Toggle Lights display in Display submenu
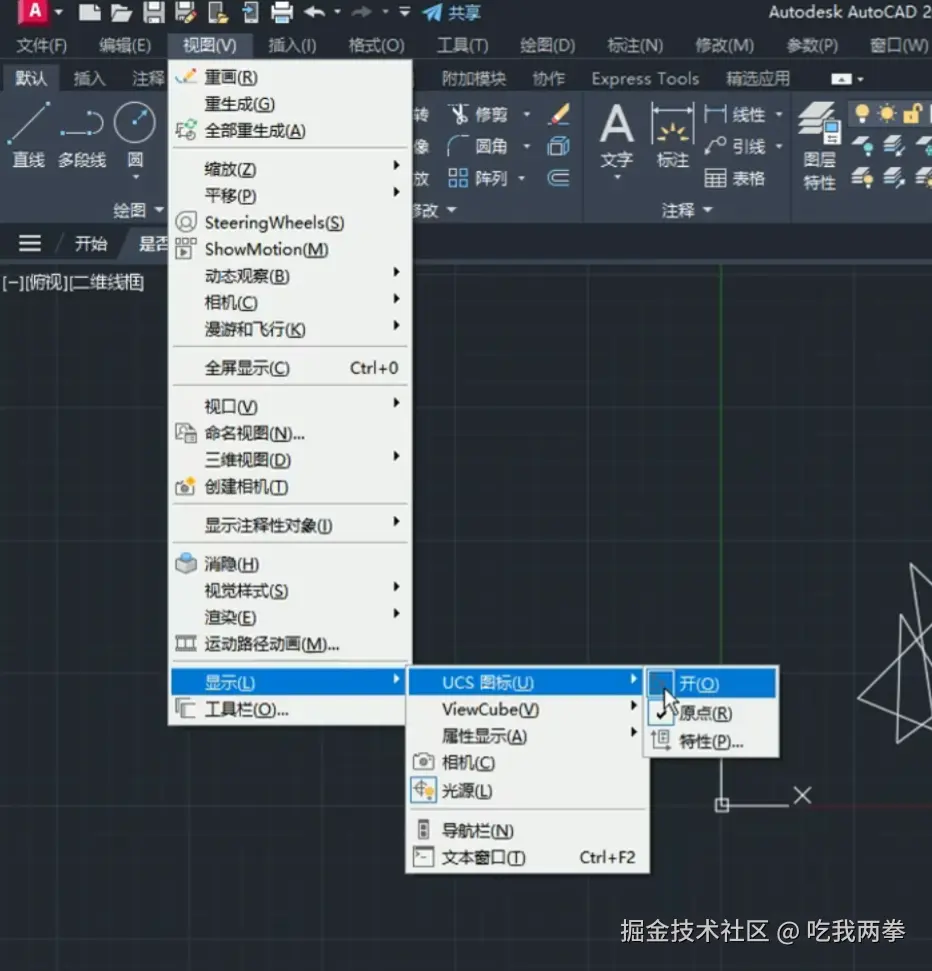Viewport: 932px width, 971px height. [526, 790]
